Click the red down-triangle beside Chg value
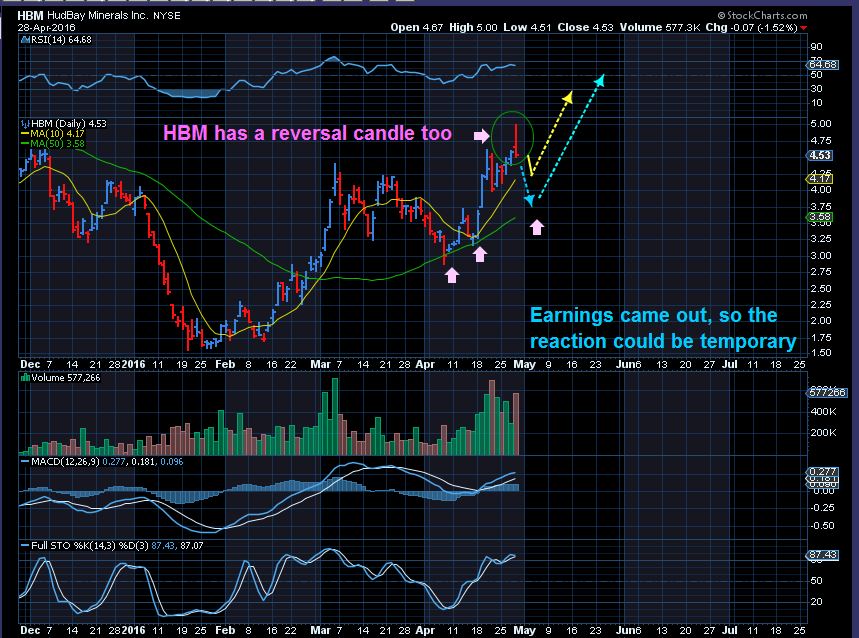859x638 pixels. click(x=803, y=27)
